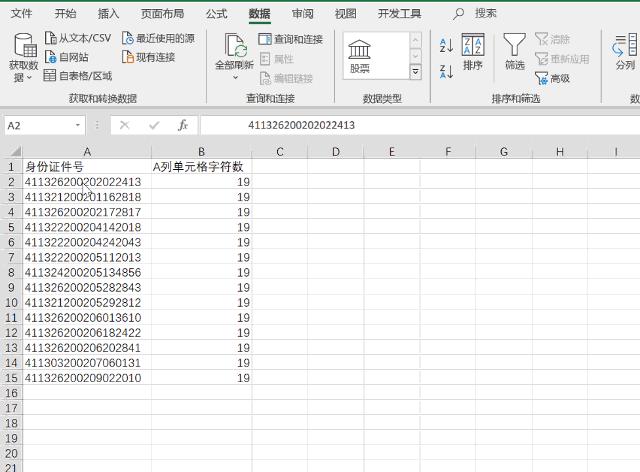Open 最近使用的源 recent sources
This screenshot has width=640, height=472.
click(x=158, y=38)
